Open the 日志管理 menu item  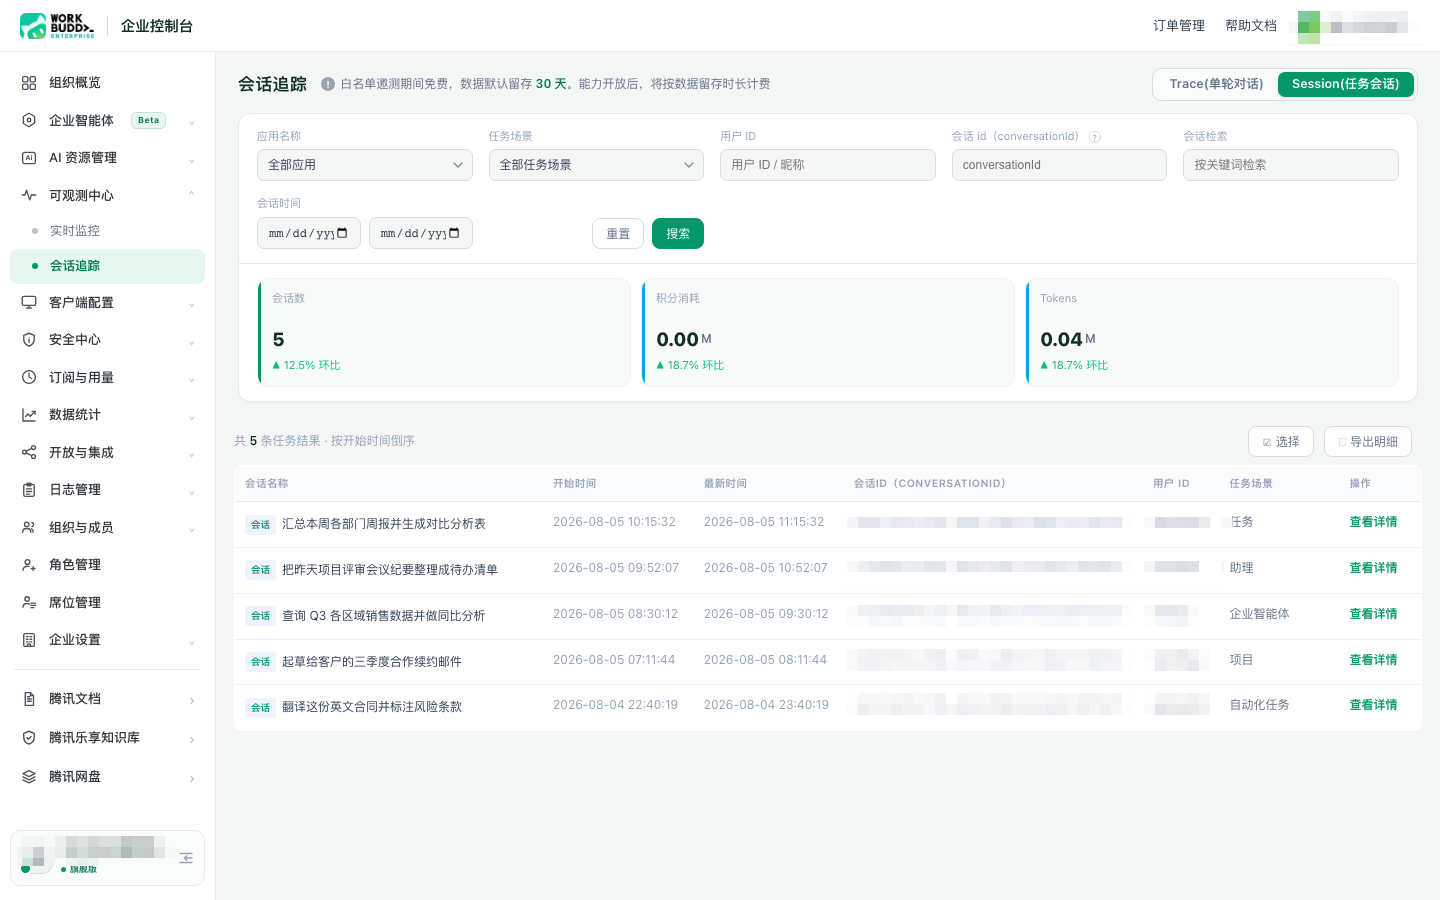pos(107,490)
